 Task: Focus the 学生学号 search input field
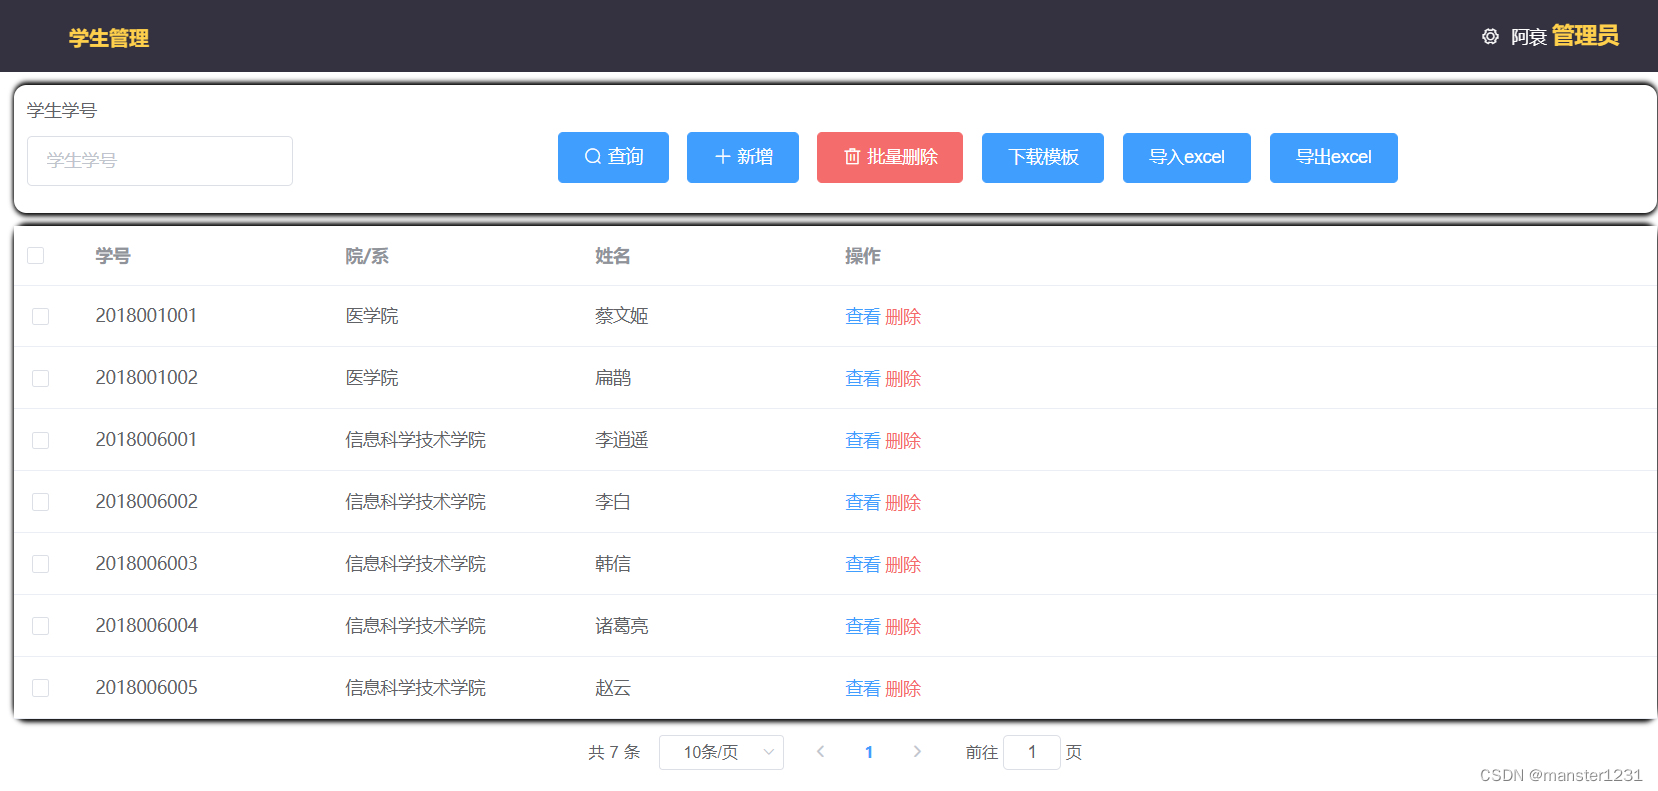tap(160, 161)
